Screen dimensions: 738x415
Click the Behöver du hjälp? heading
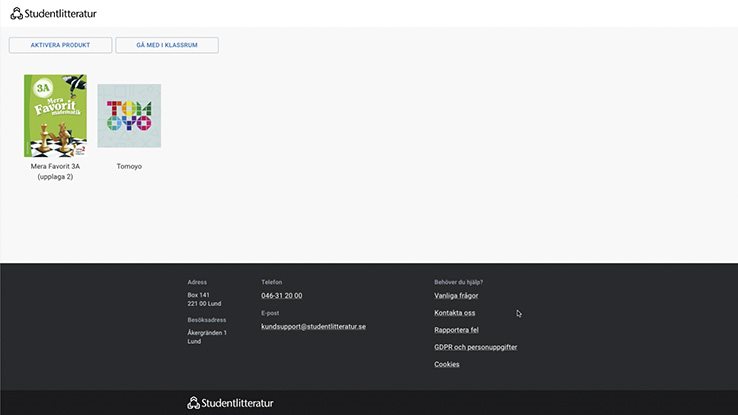click(458, 282)
